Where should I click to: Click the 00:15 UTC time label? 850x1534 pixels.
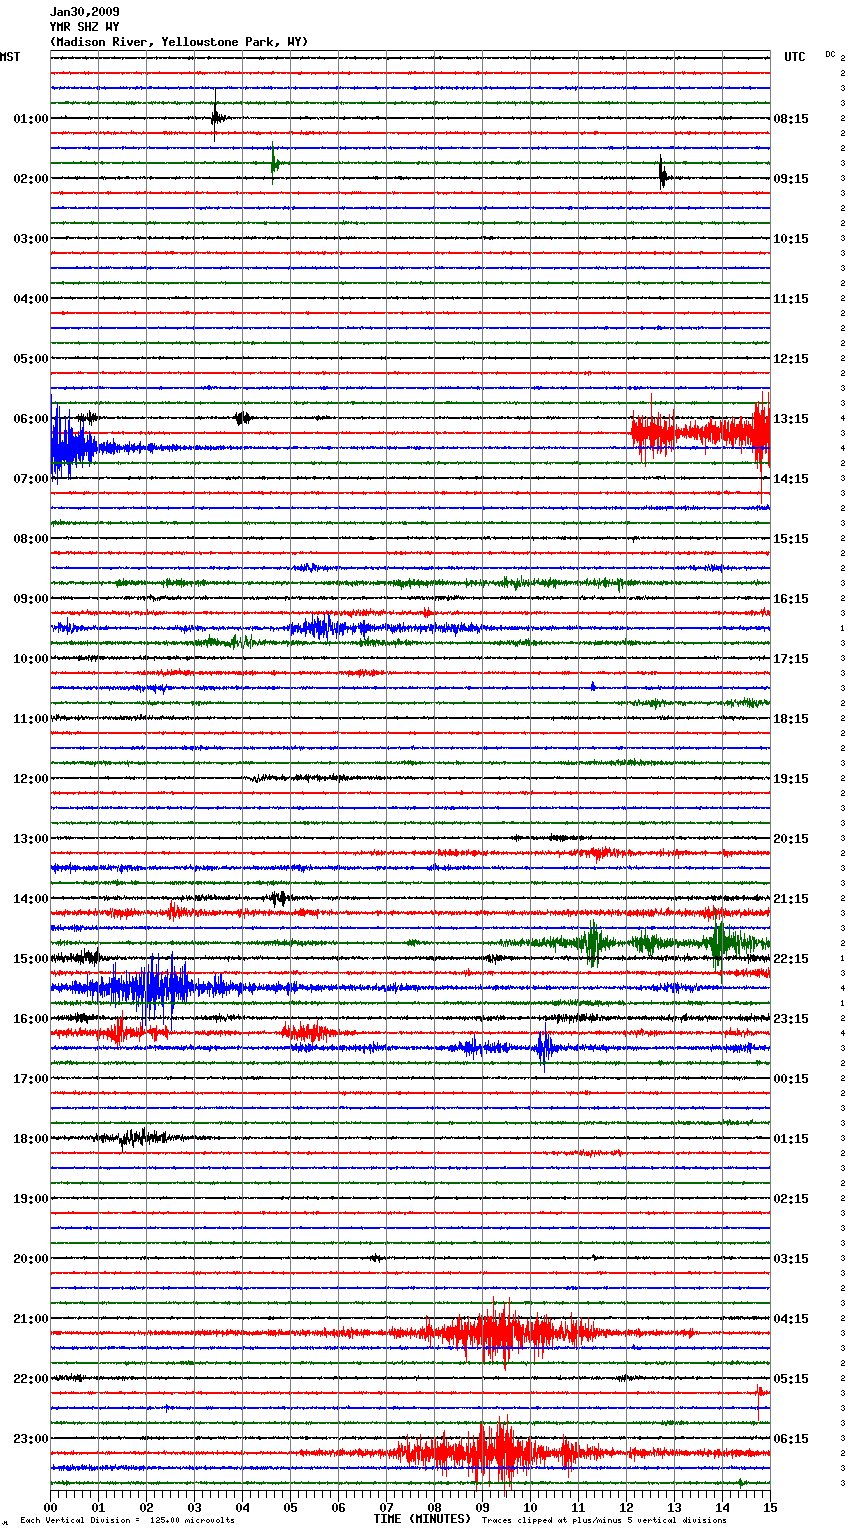[x=791, y=1079]
